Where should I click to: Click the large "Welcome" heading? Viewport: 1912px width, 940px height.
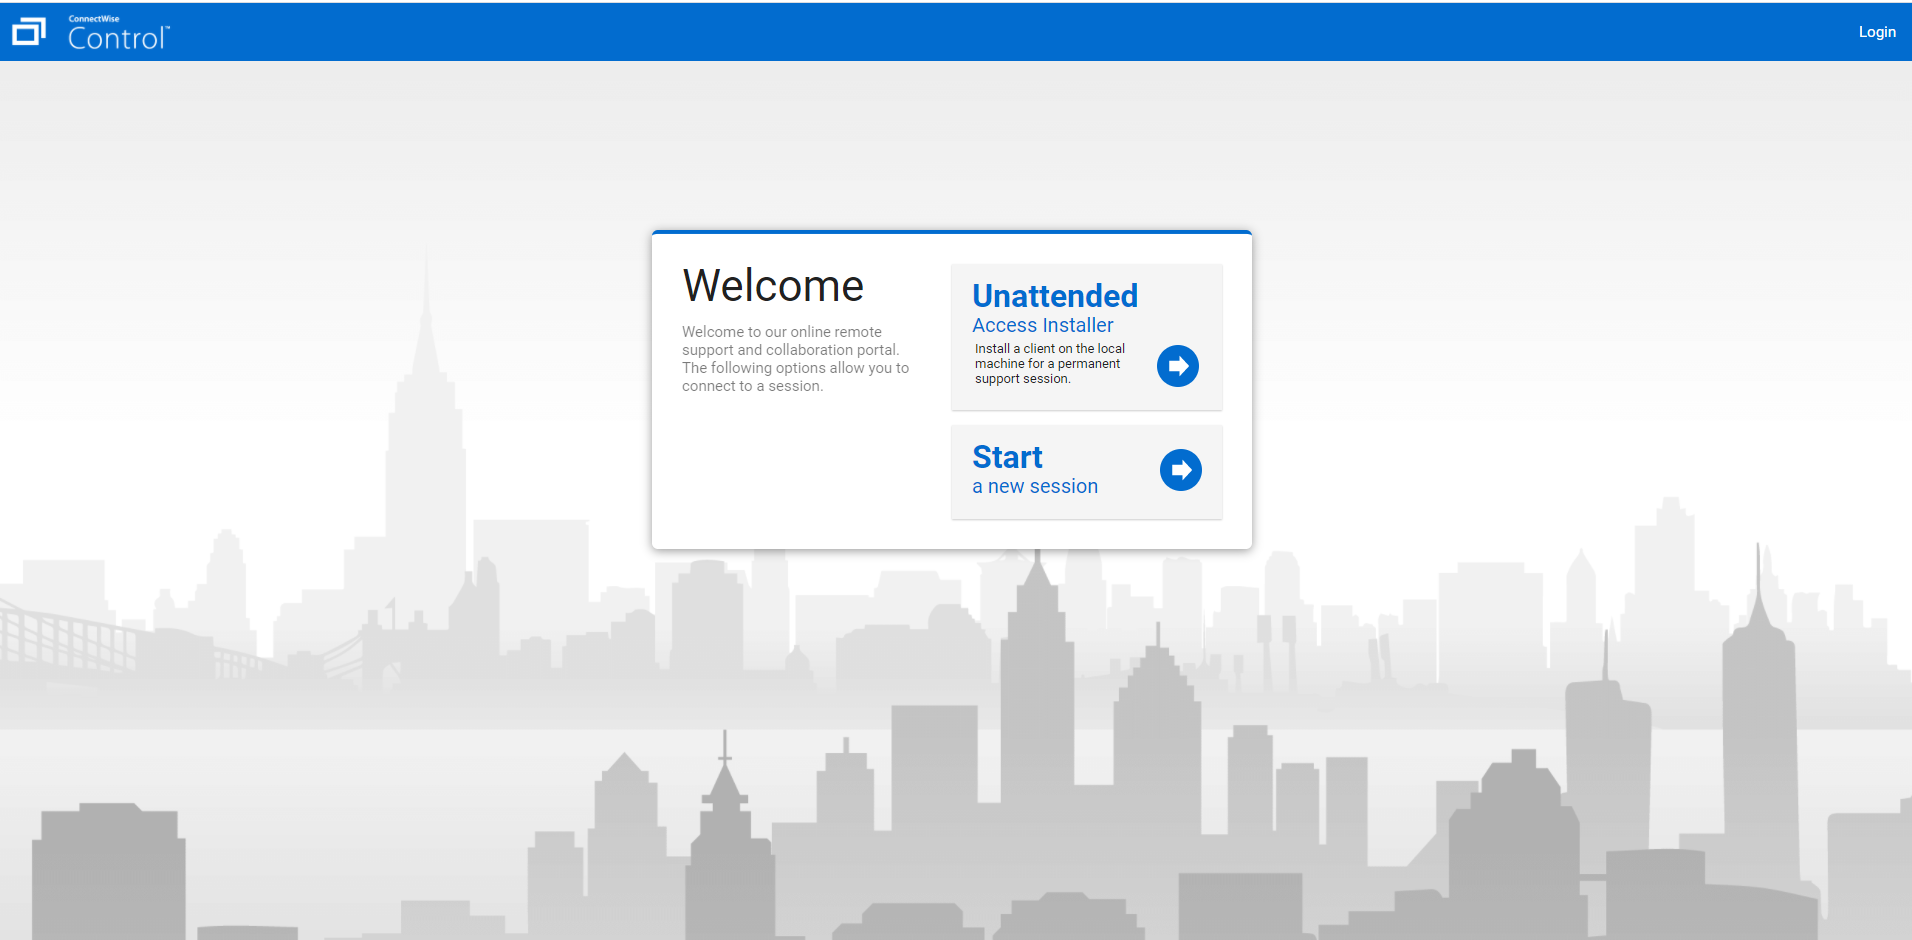[773, 286]
